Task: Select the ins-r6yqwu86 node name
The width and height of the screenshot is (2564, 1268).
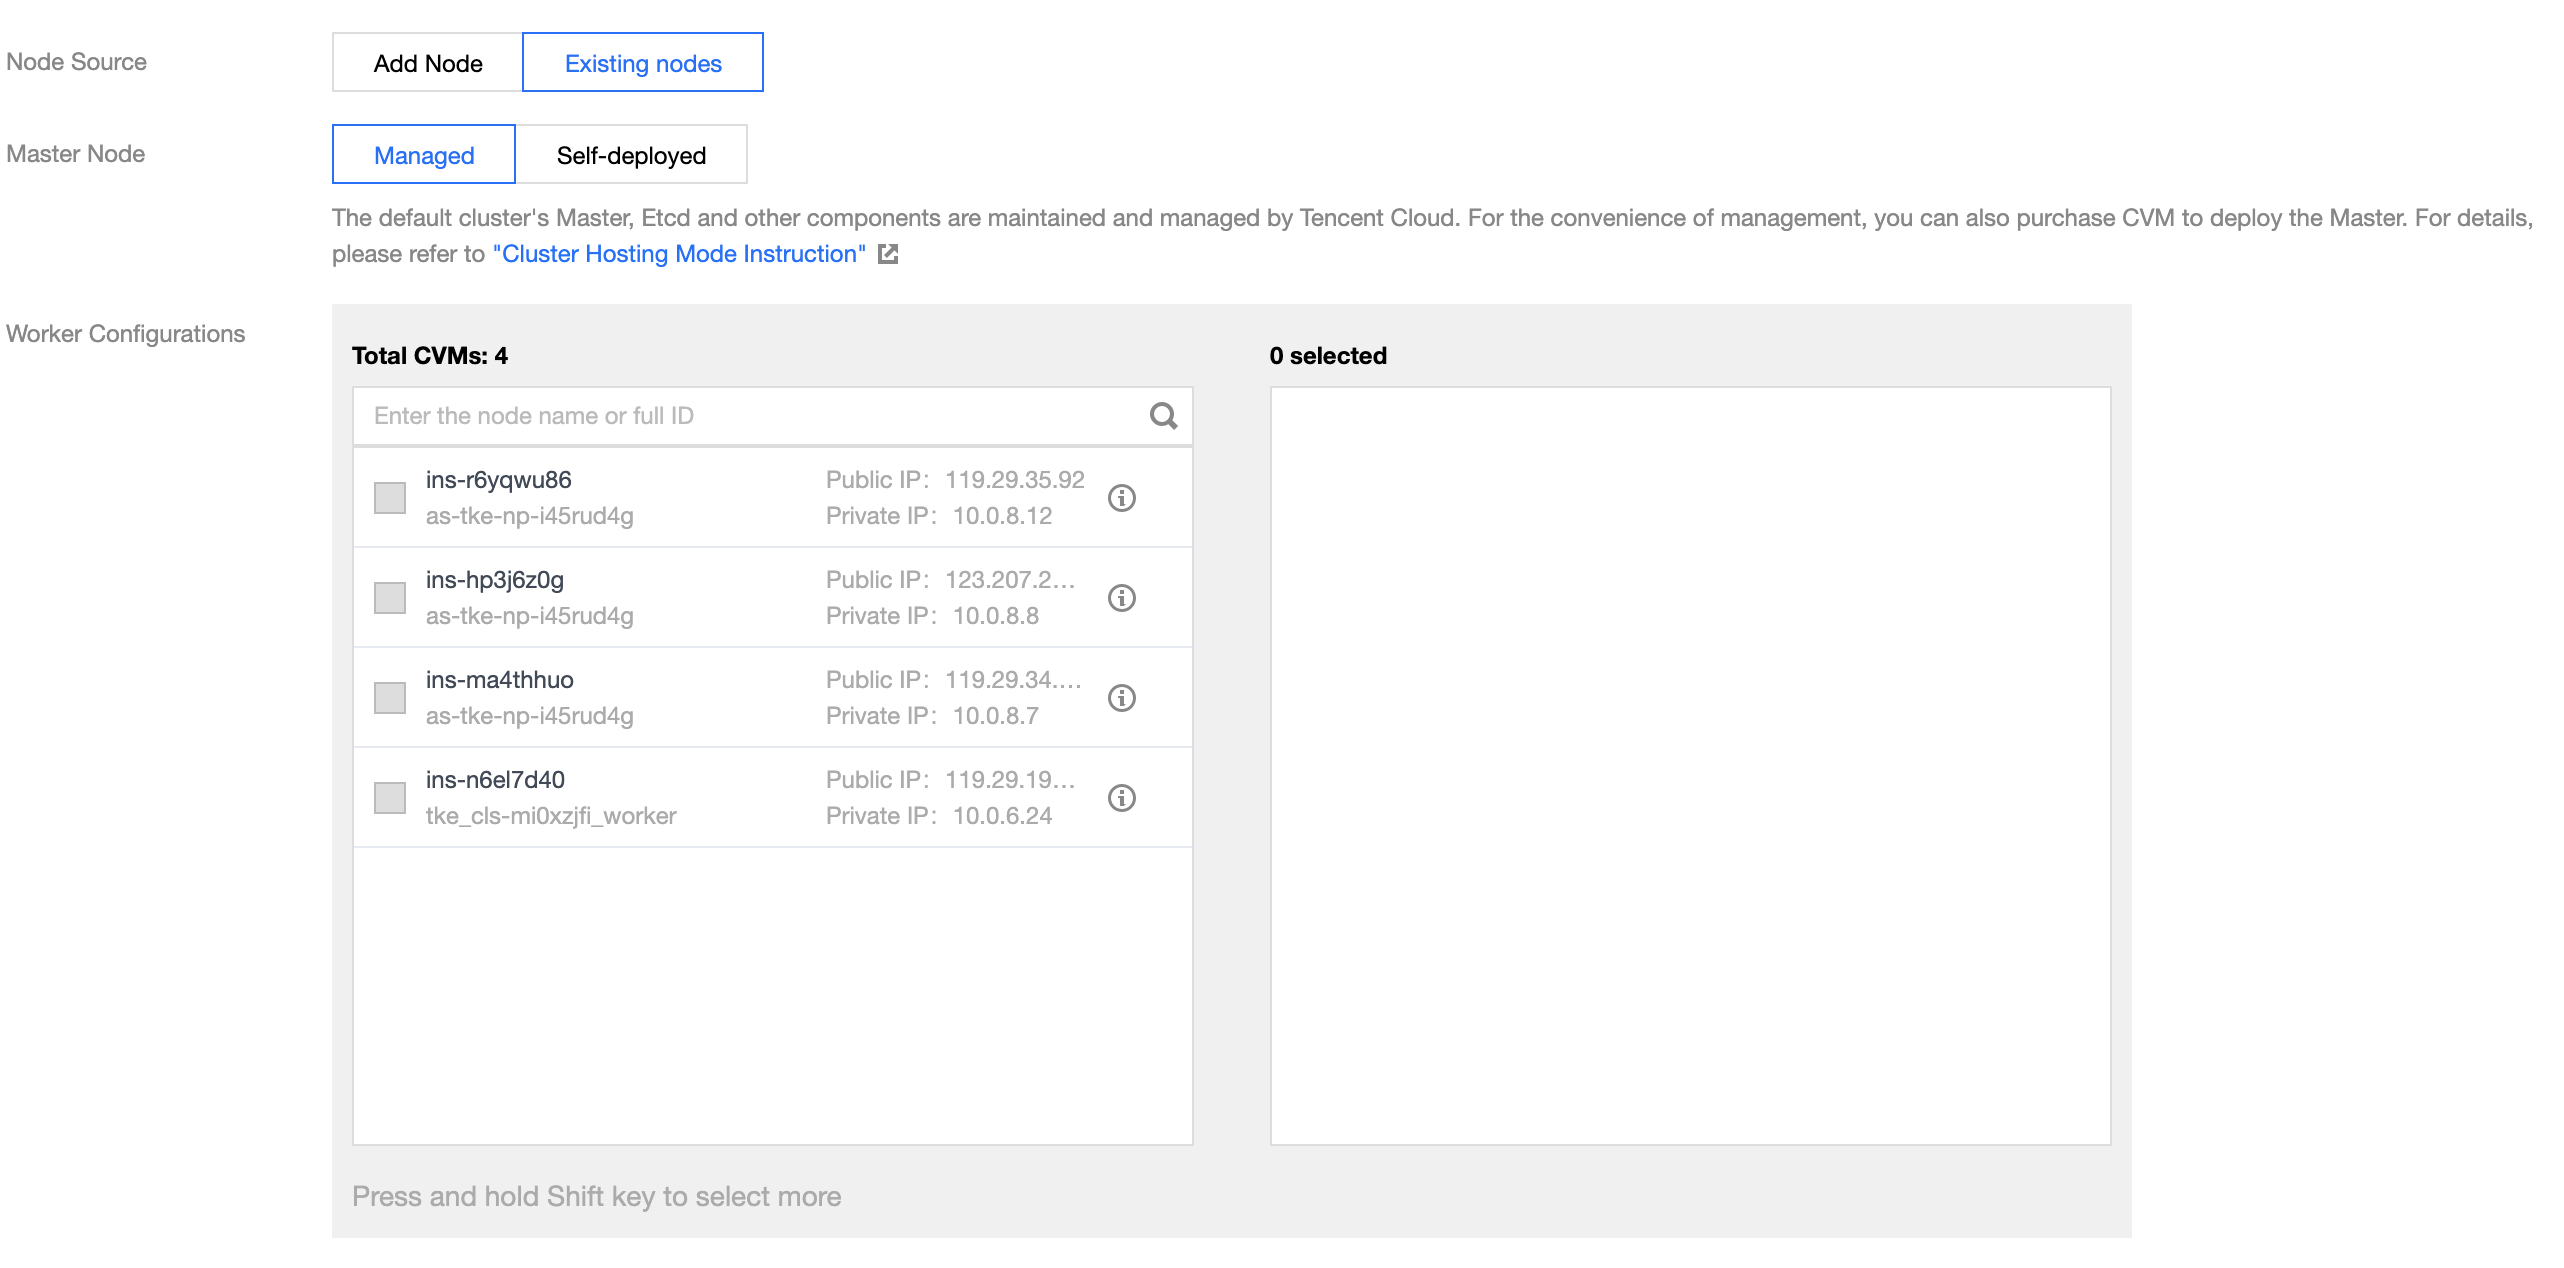Action: point(499,480)
